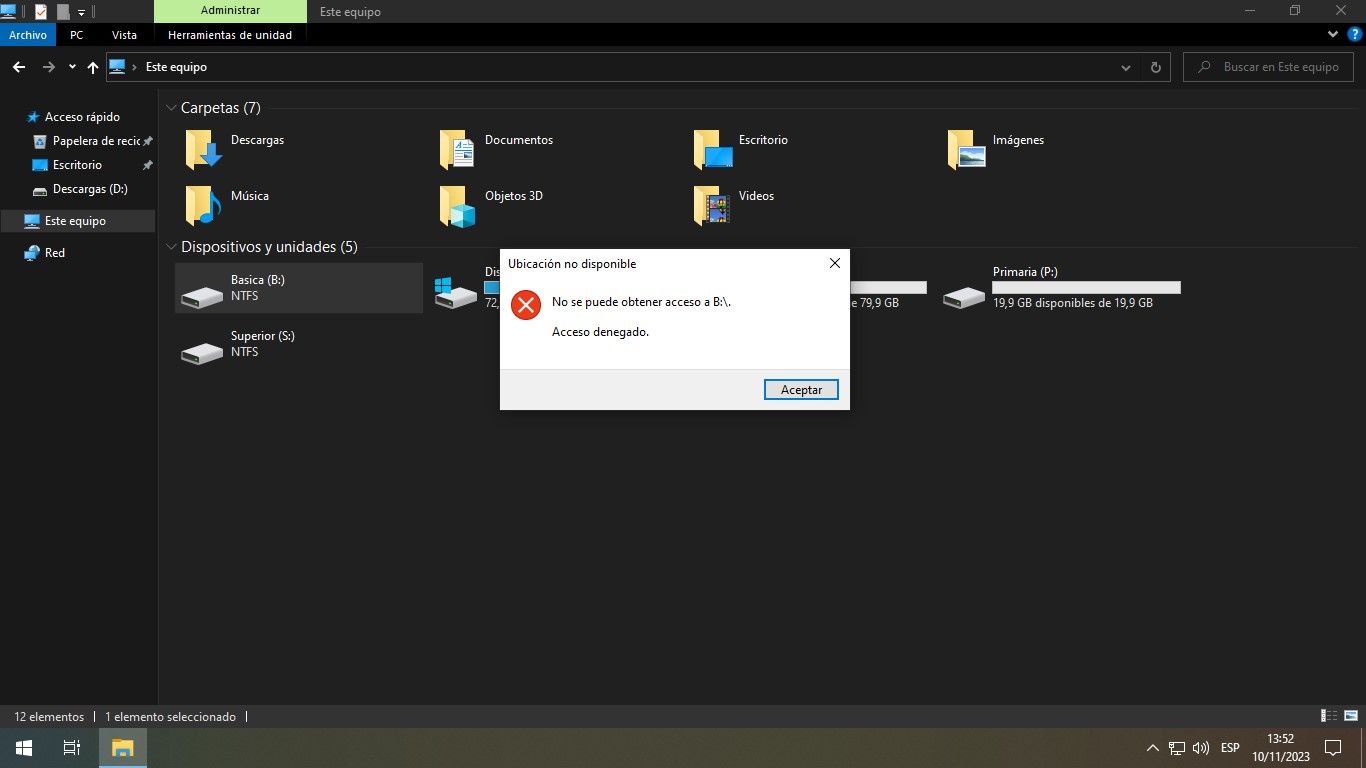This screenshot has height=768, width=1366.
Task: Open network status in the system tray
Action: (x=1177, y=748)
